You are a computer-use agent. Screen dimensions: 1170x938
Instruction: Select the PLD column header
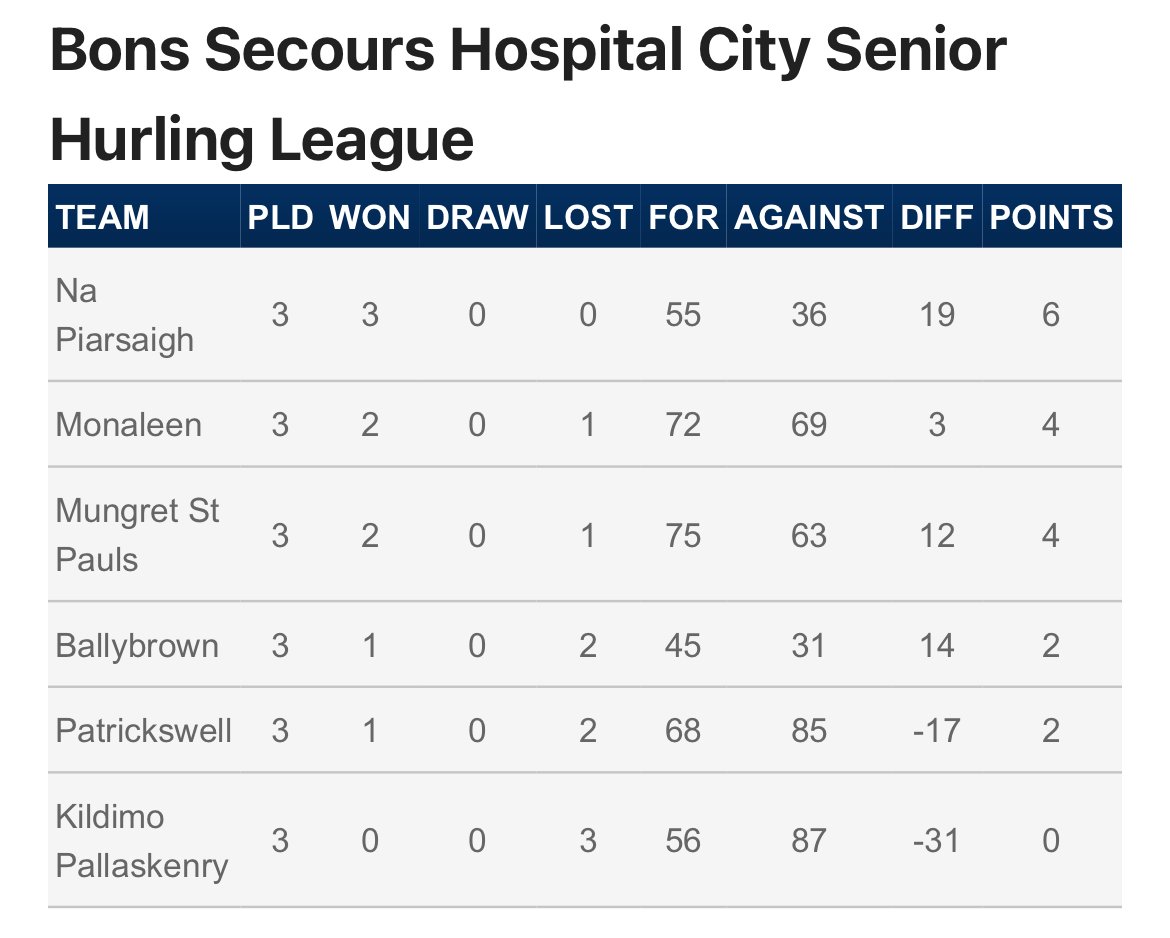280,217
